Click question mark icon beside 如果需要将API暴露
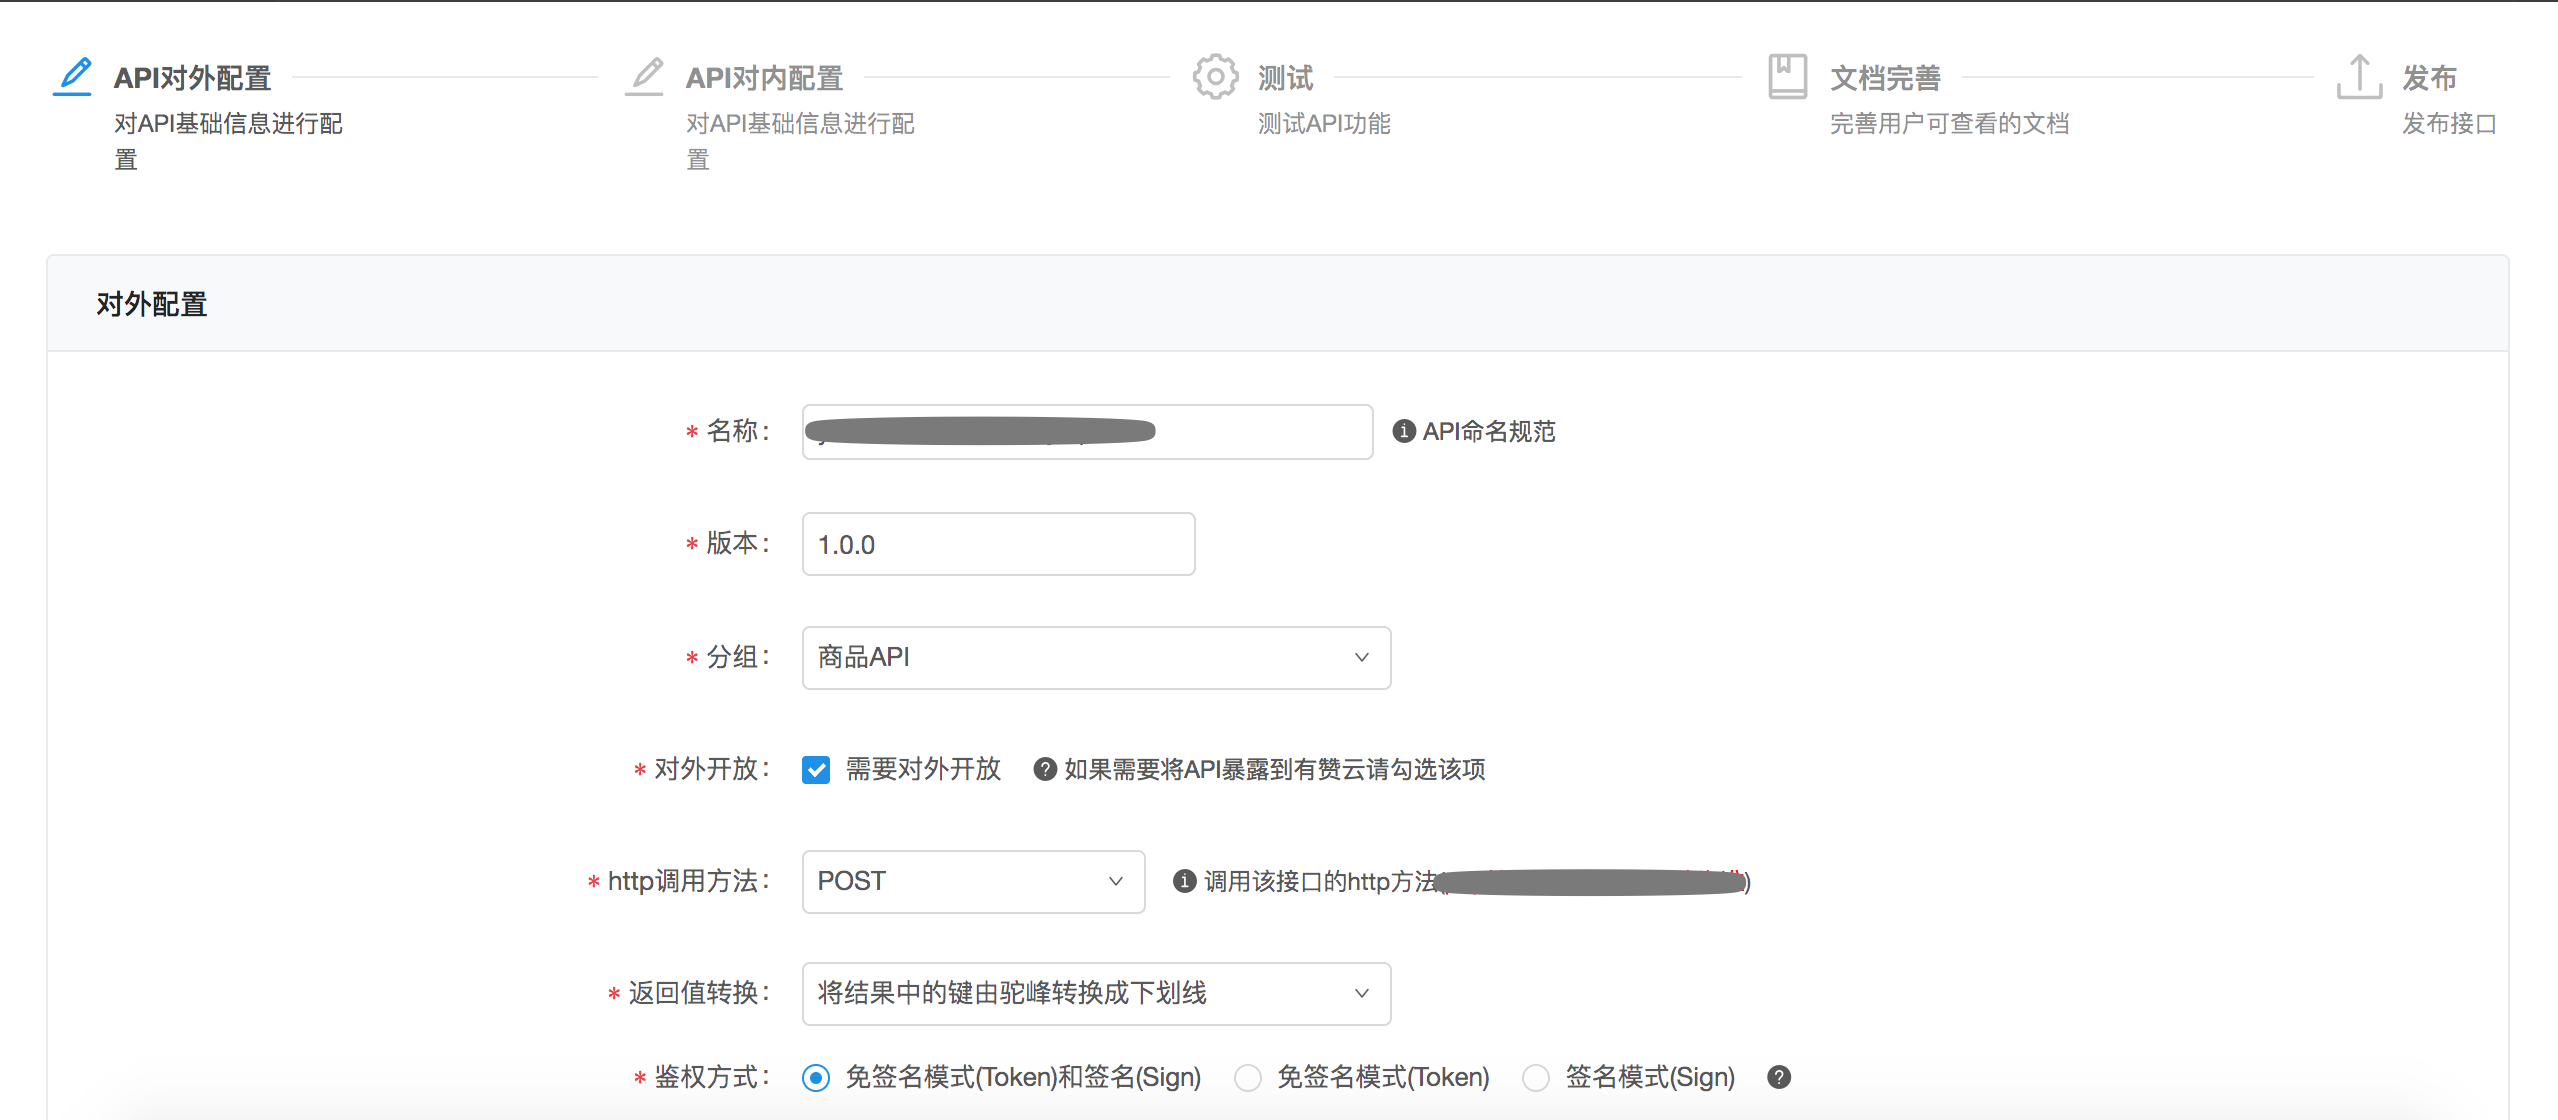The width and height of the screenshot is (2558, 1120). [1045, 769]
